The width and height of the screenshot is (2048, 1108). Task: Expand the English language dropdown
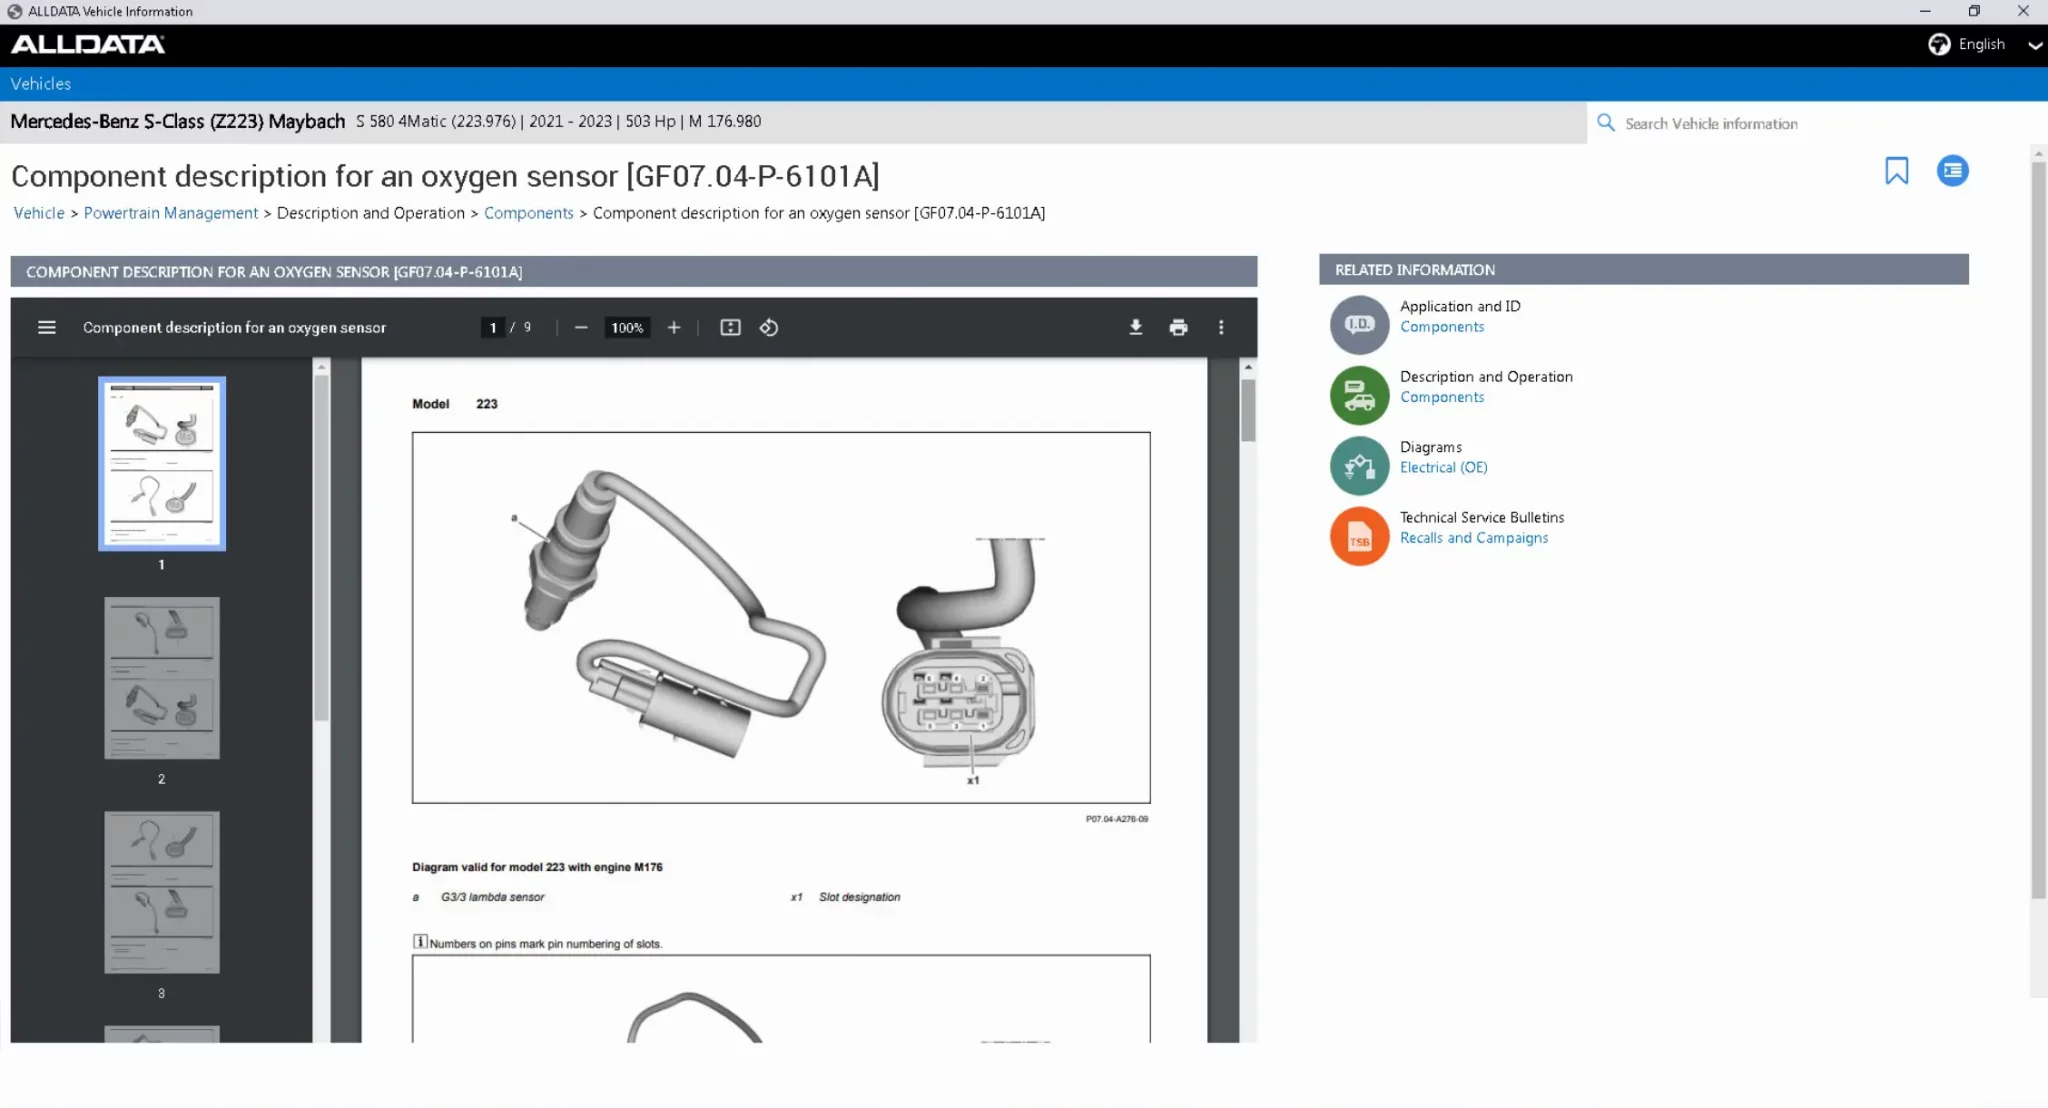tap(2034, 45)
